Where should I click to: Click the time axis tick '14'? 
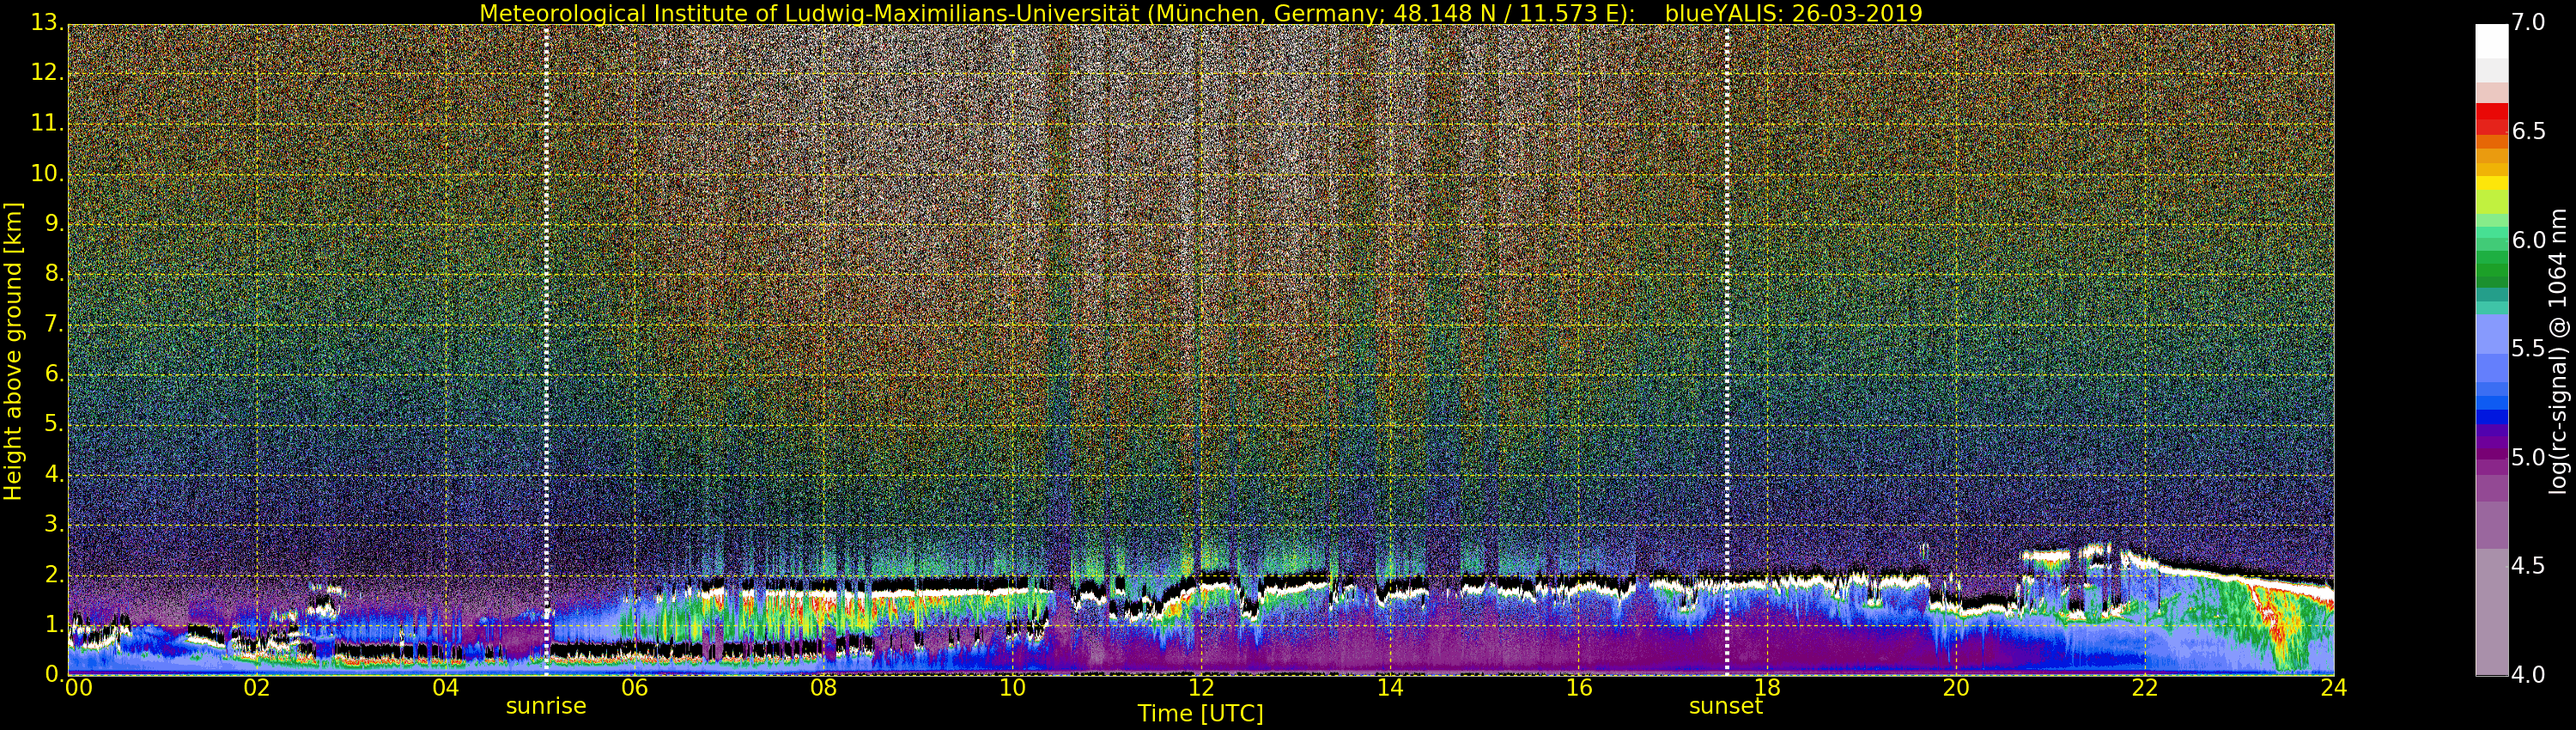pyautogui.click(x=1390, y=687)
